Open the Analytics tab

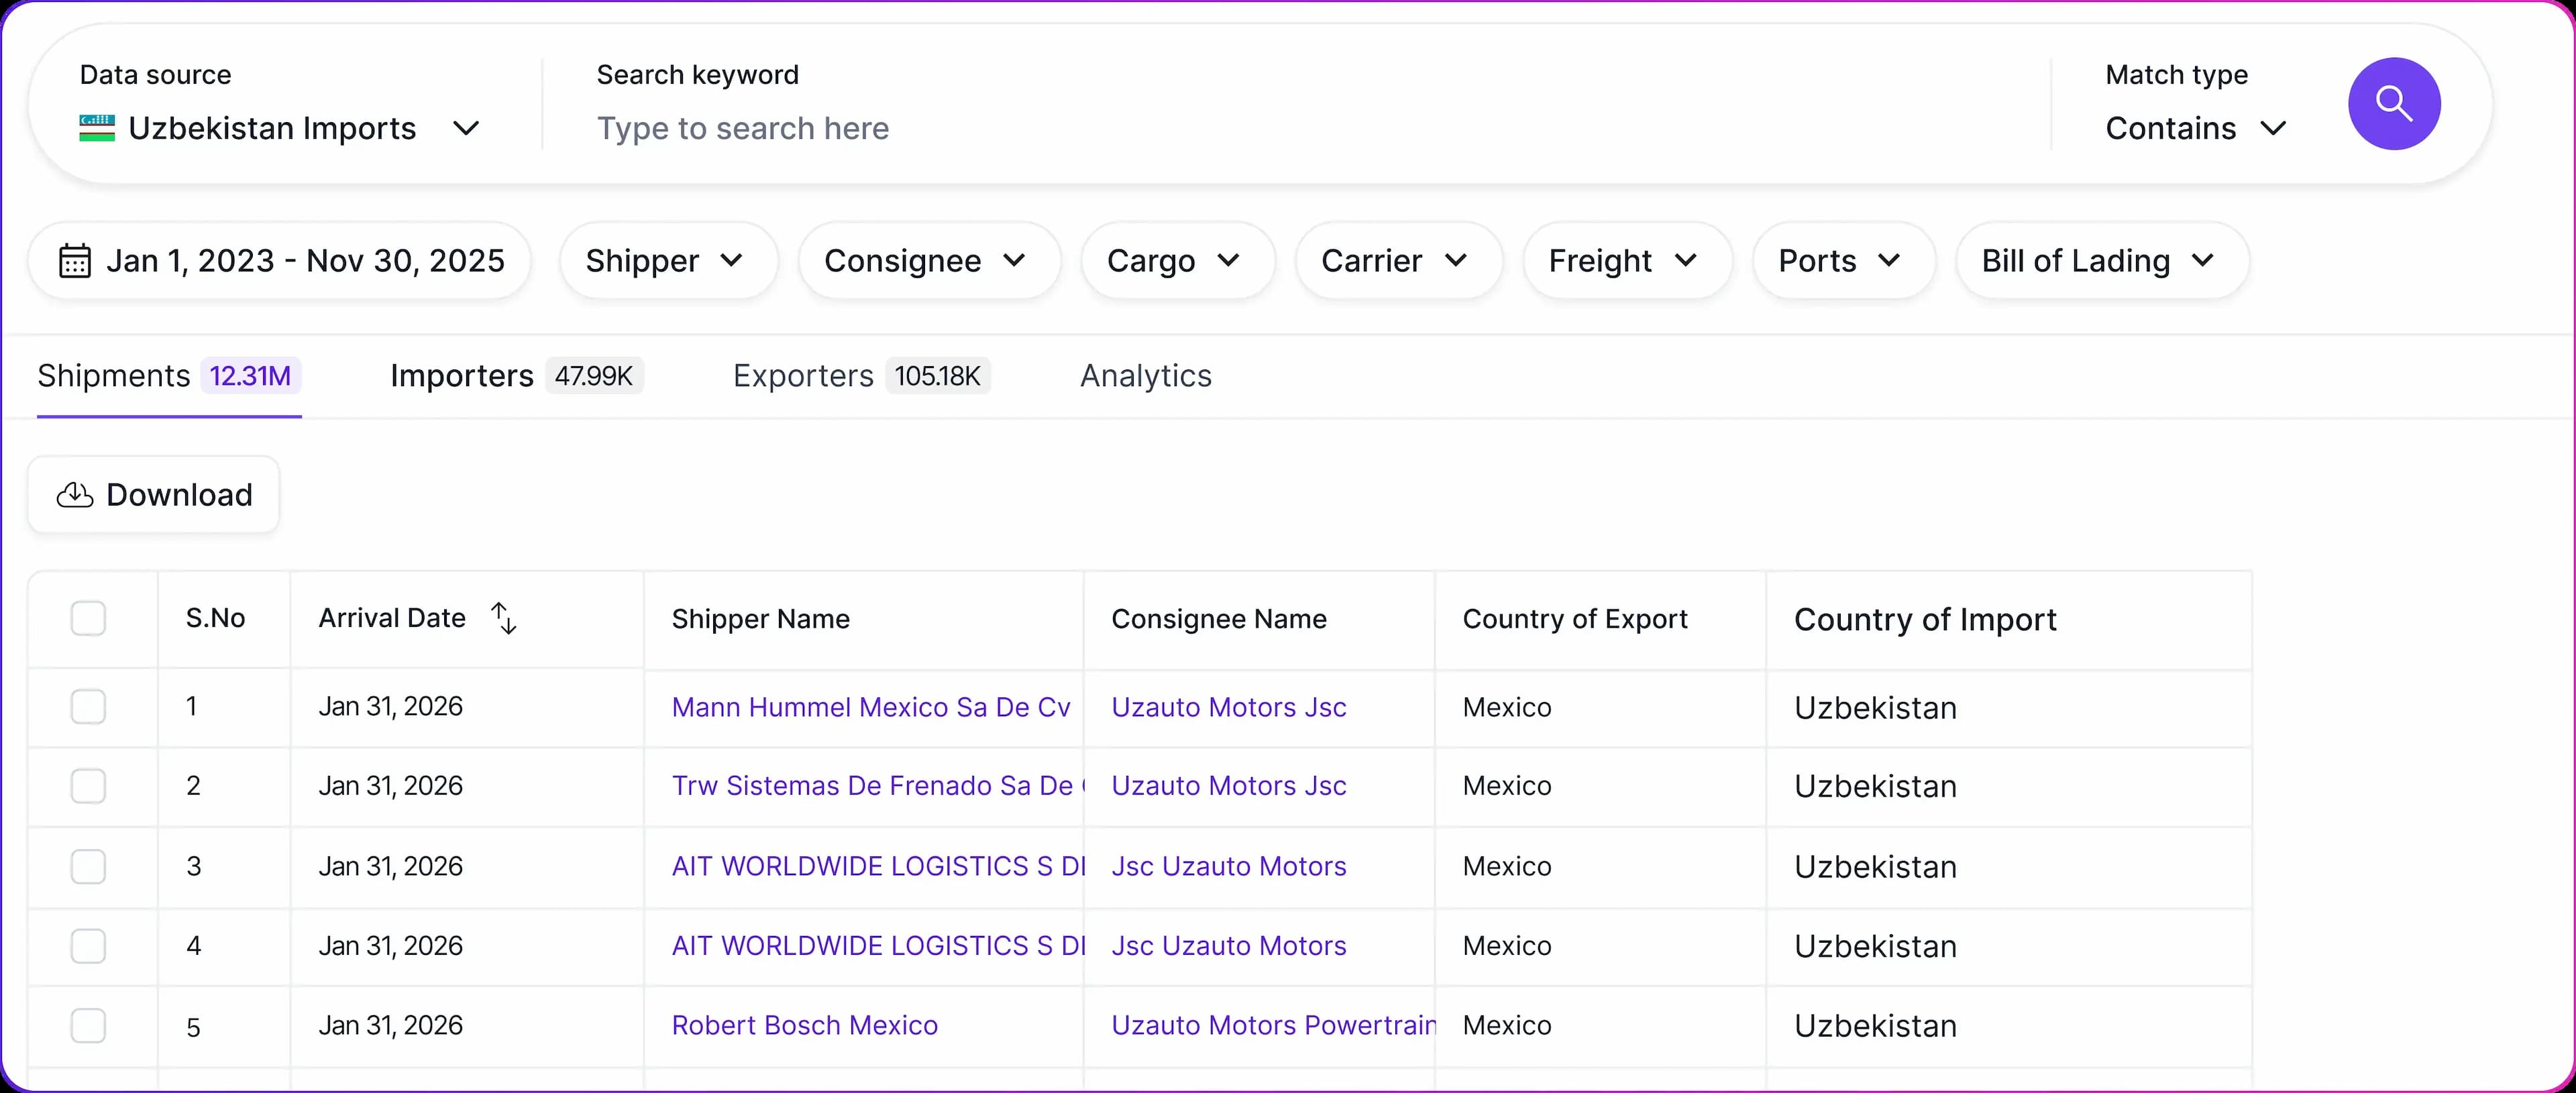pos(1145,376)
